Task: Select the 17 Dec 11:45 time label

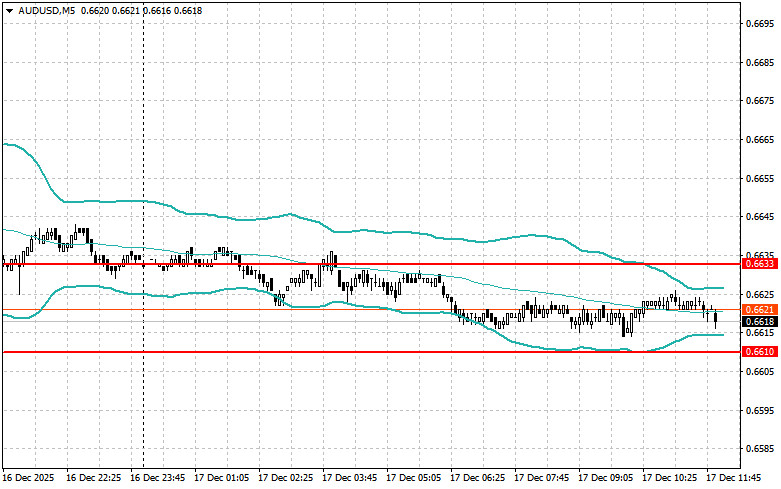Action: [734, 478]
